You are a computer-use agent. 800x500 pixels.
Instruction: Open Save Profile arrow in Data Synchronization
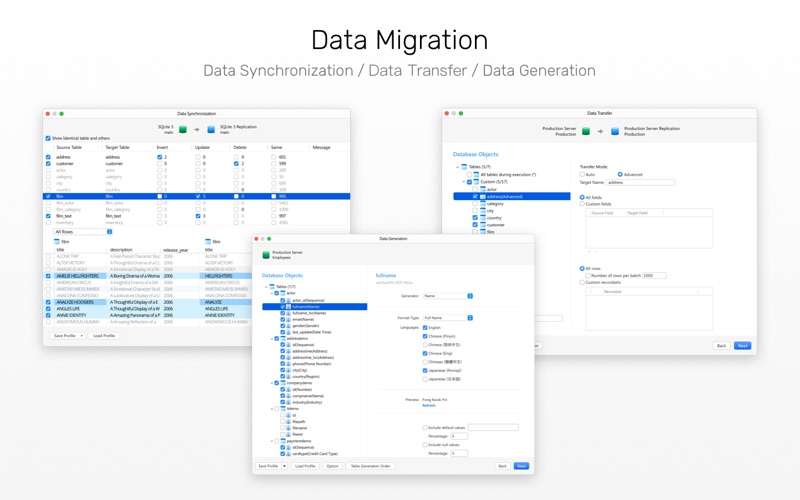coord(82,336)
